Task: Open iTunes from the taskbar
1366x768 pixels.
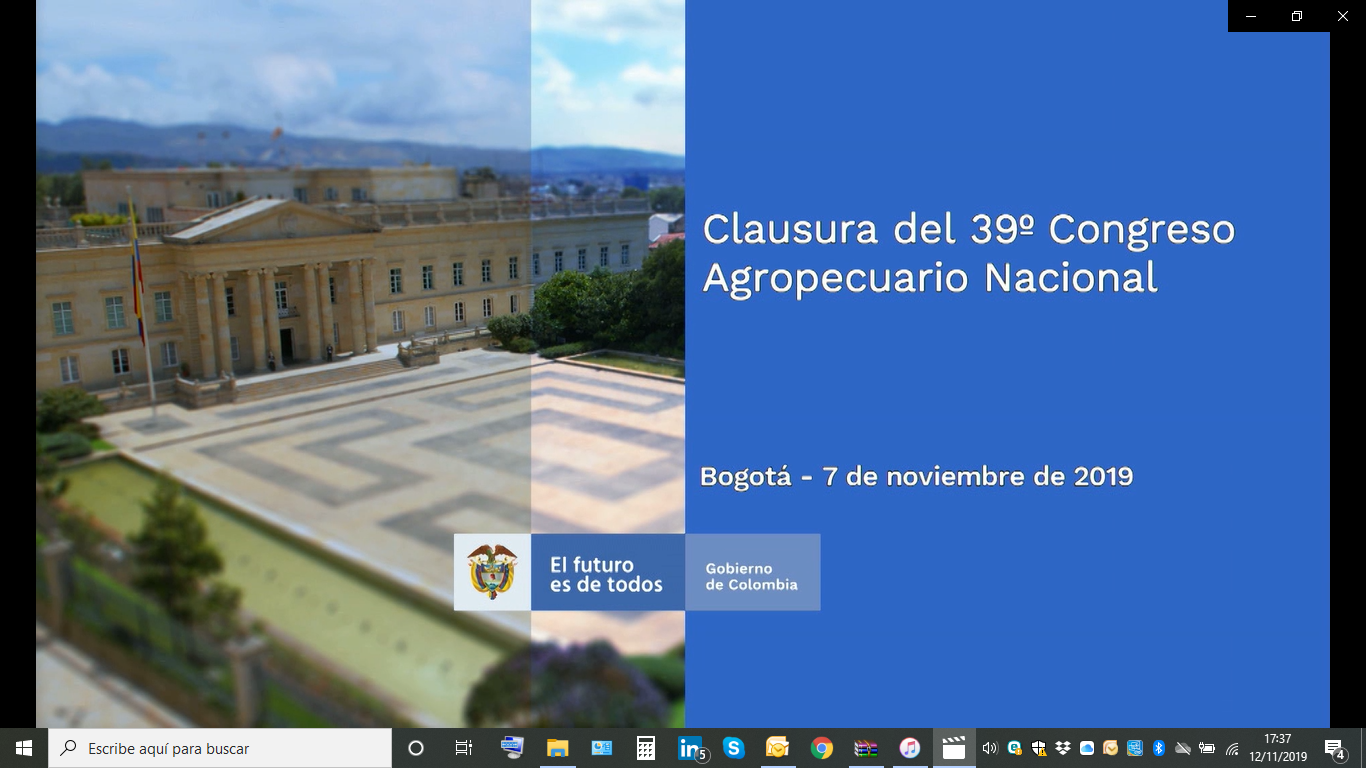Action: point(910,748)
